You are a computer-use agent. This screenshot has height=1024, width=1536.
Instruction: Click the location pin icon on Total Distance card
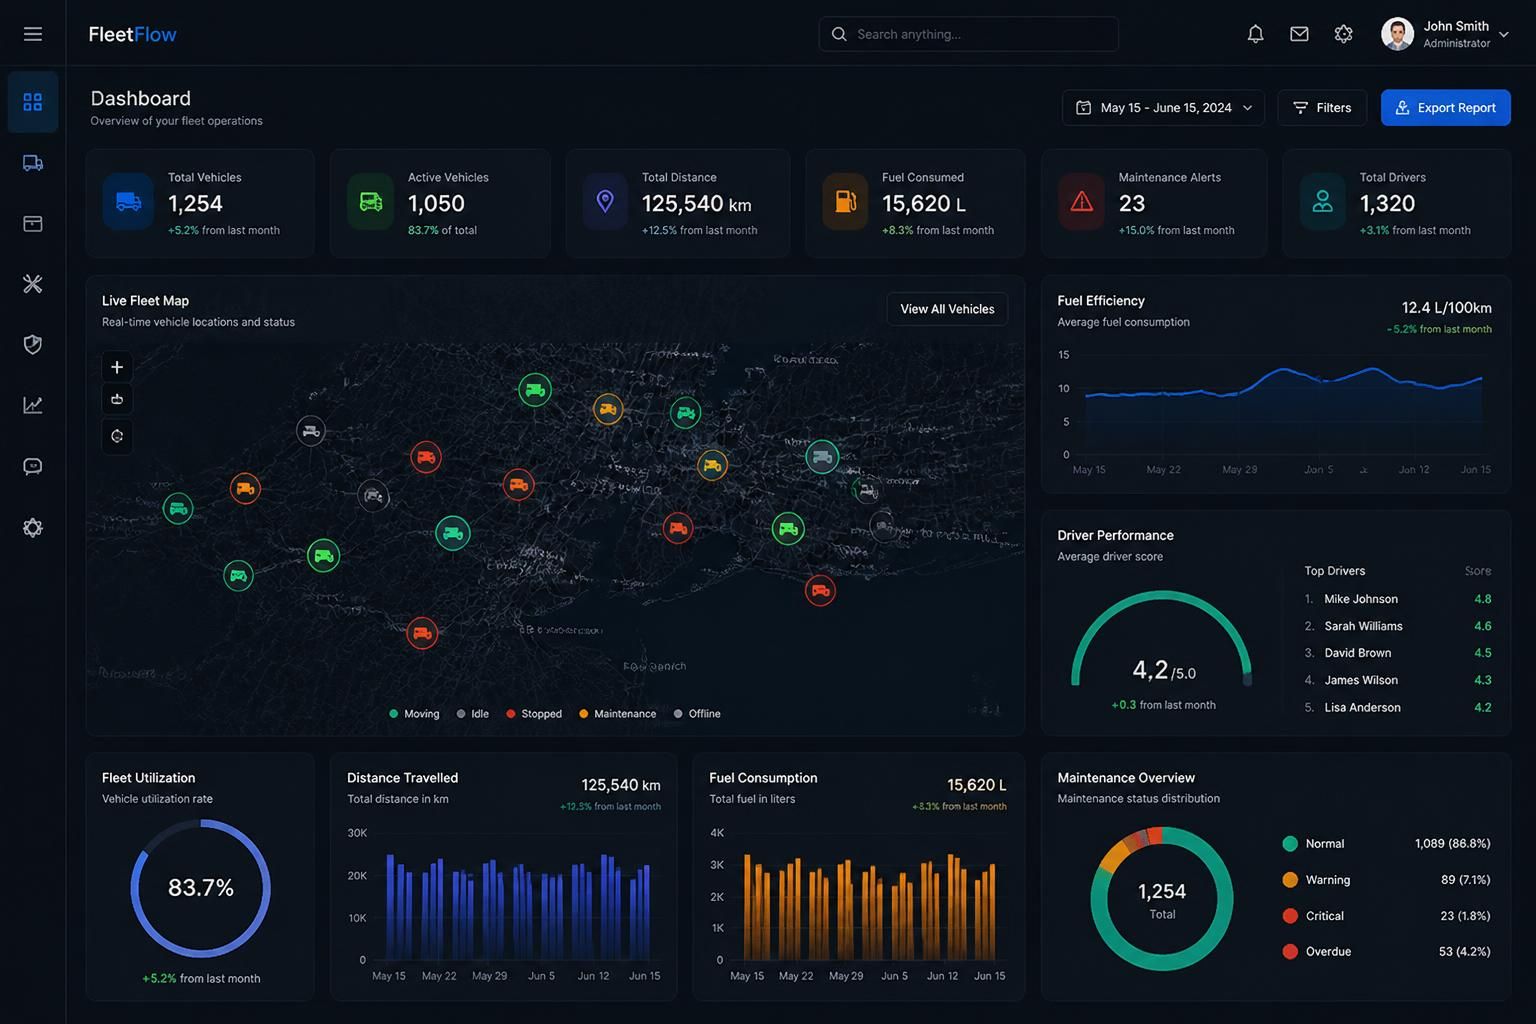pyautogui.click(x=605, y=202)
